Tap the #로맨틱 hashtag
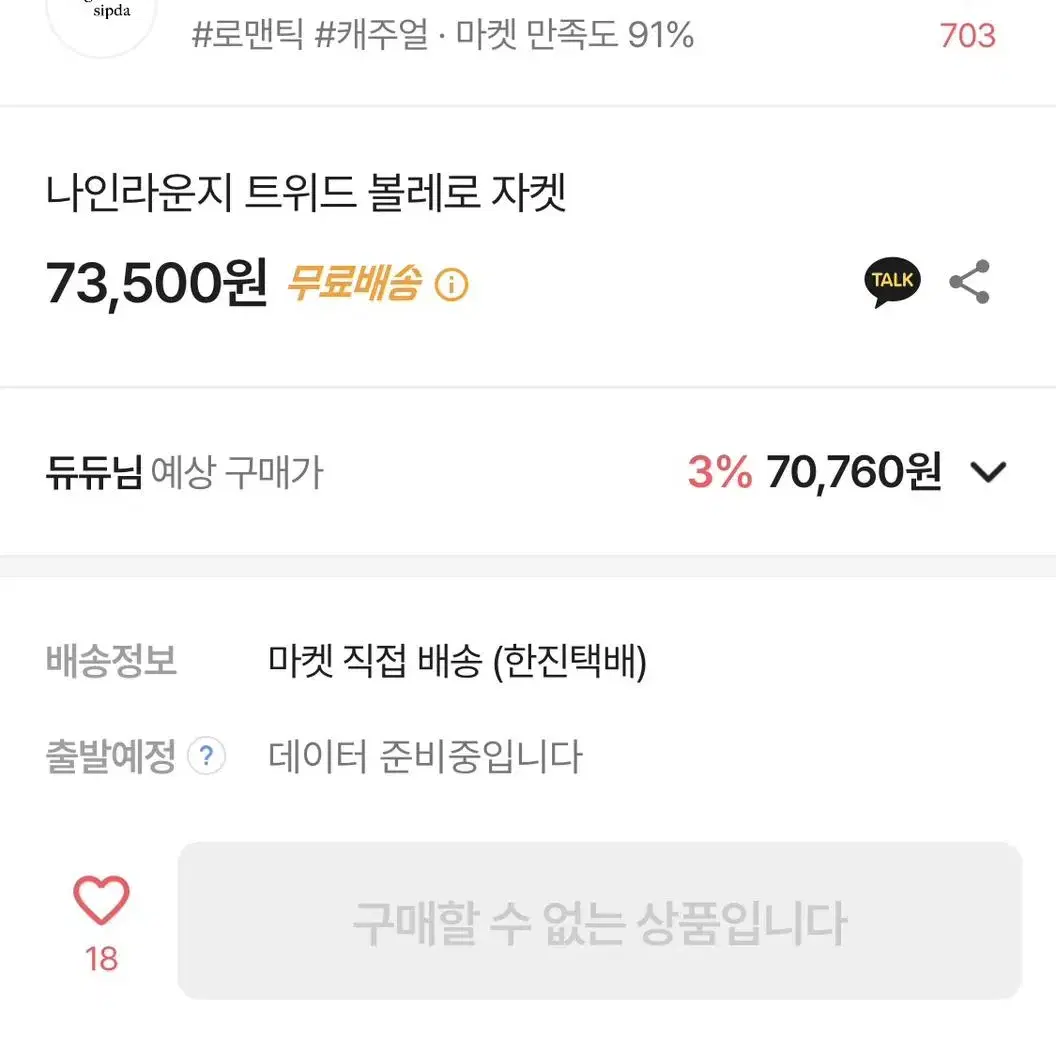This screenshot has height=1056, width=1056. [247, 34]
